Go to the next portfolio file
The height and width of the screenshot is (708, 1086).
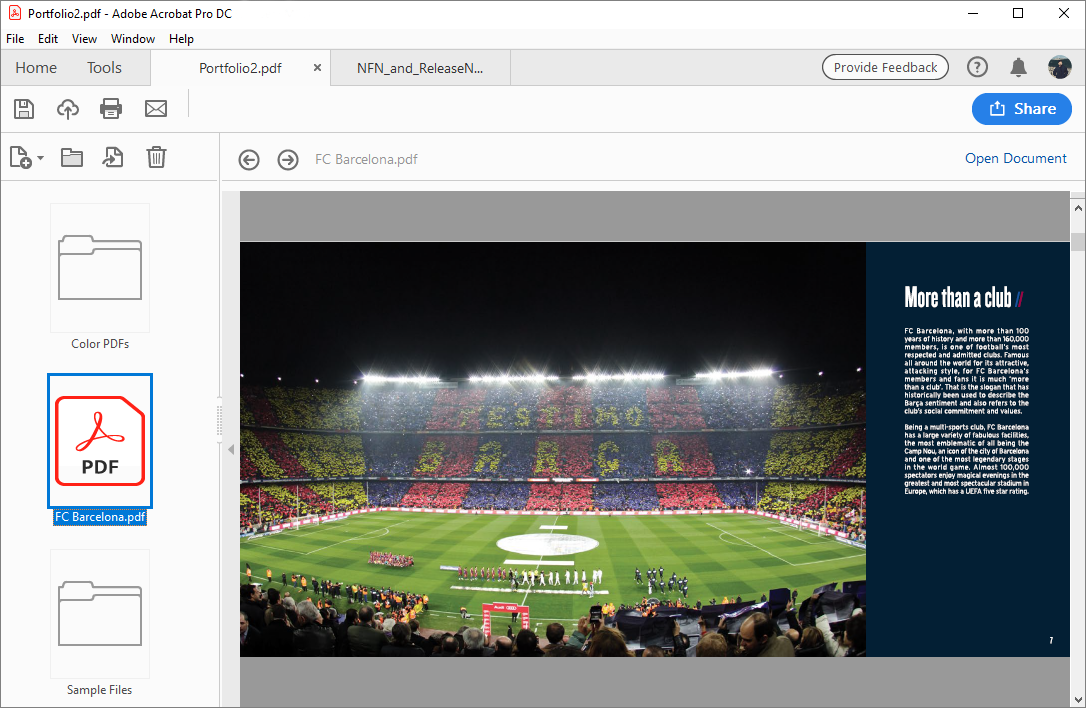[287, 159]
